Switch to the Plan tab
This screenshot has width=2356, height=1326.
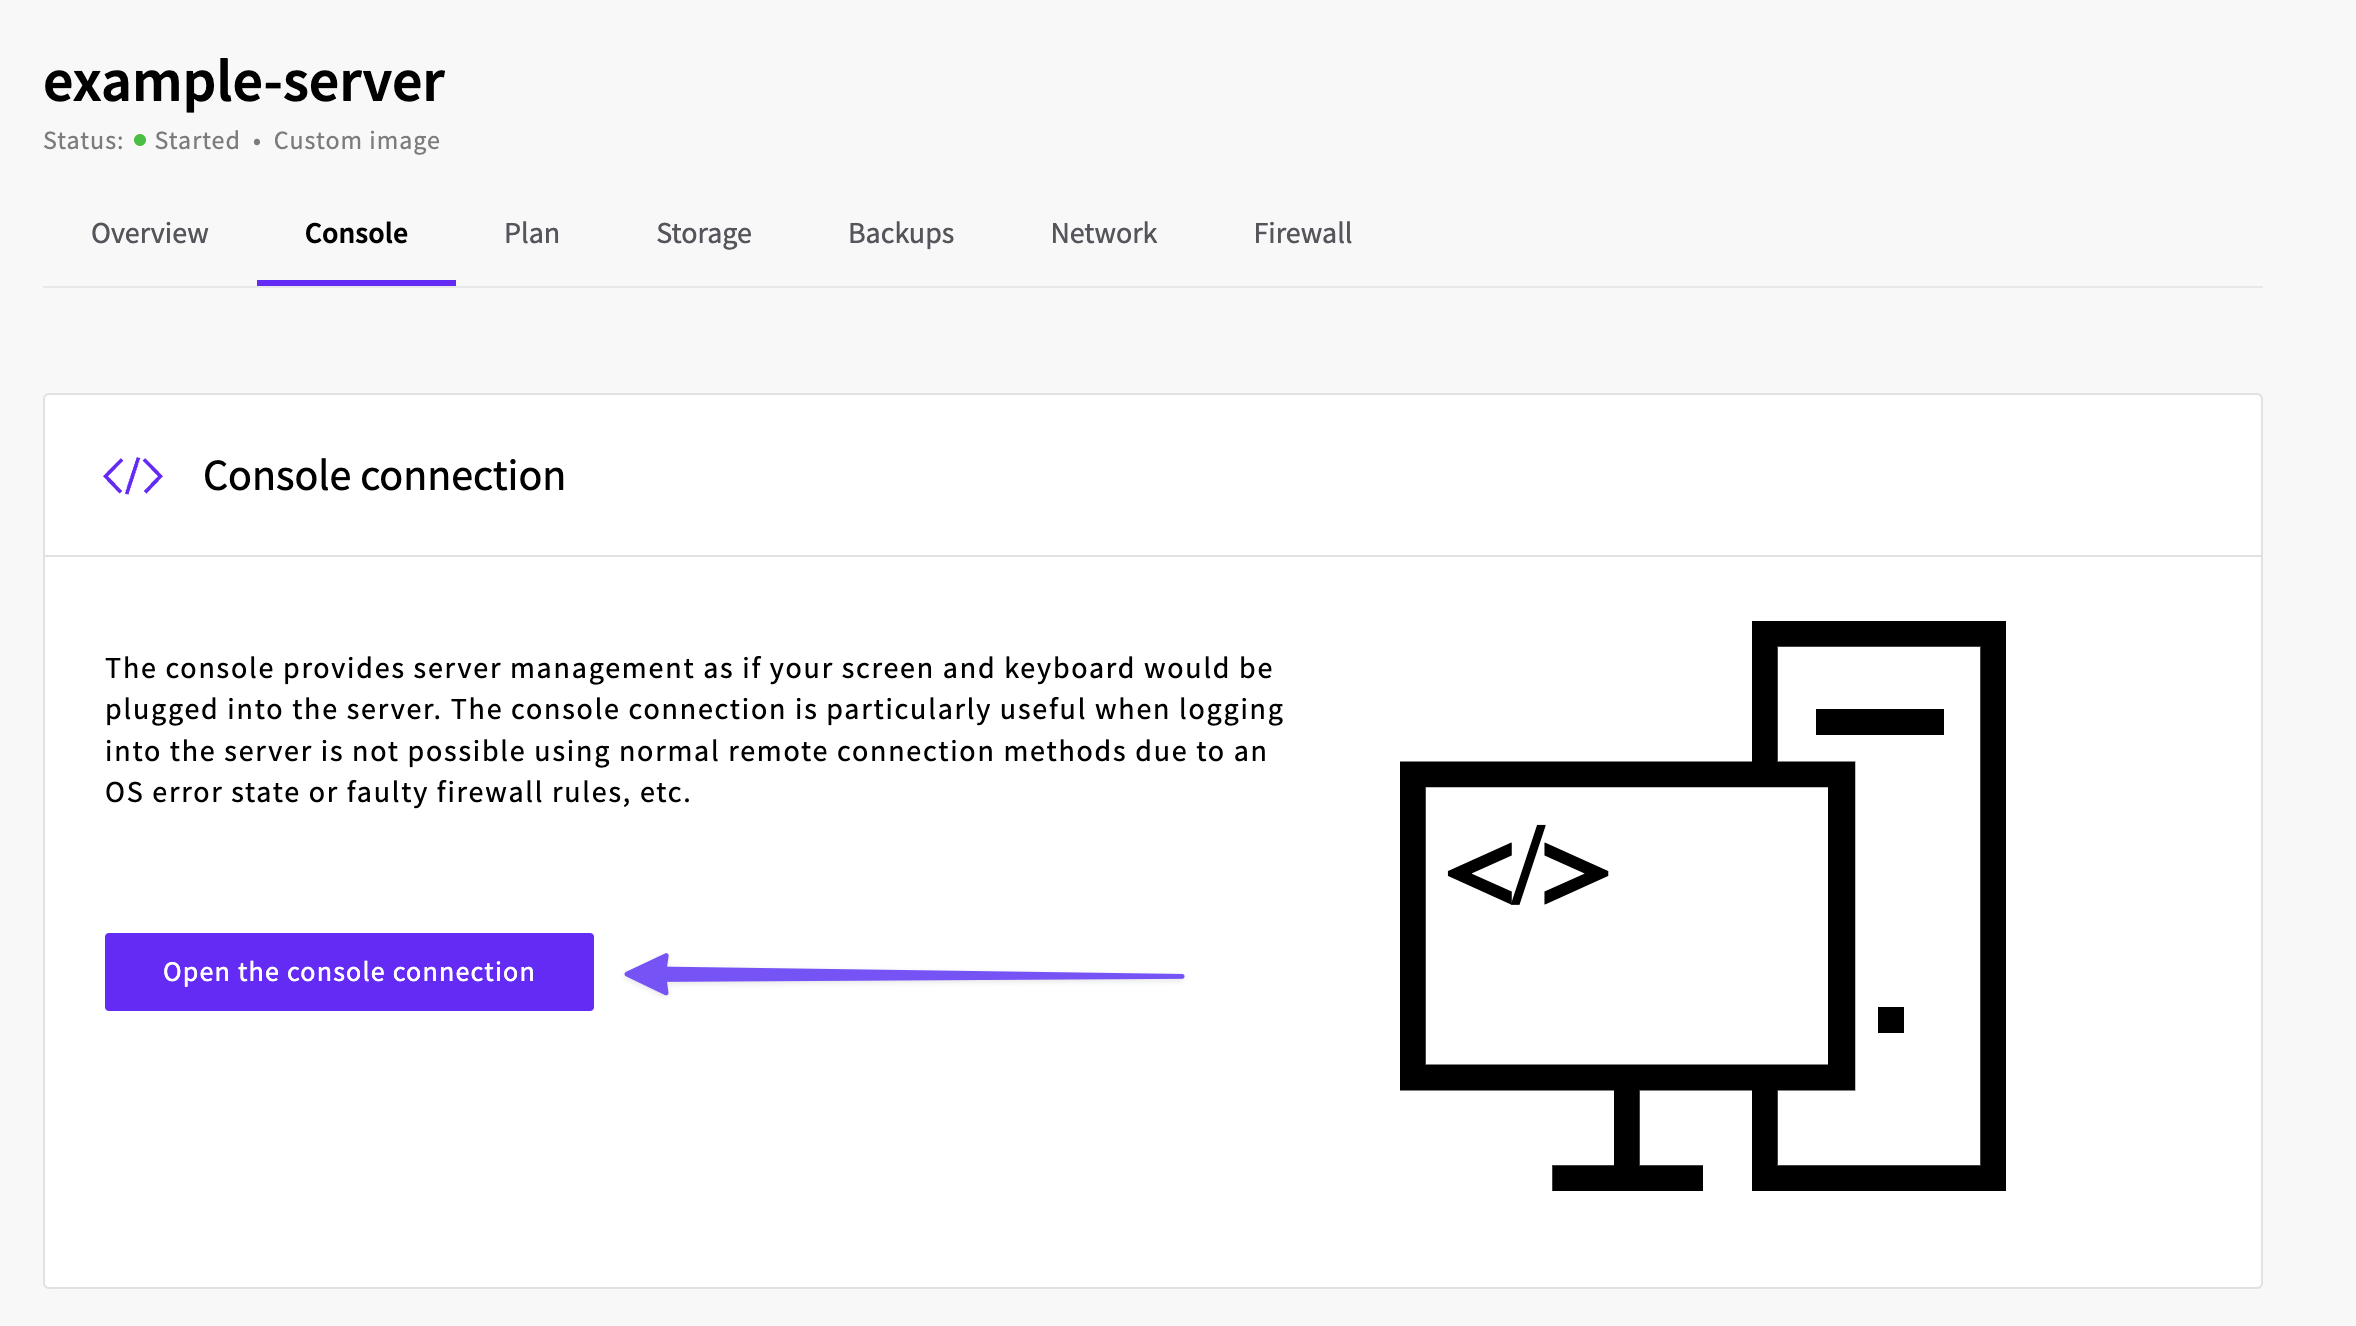[531, 233]
